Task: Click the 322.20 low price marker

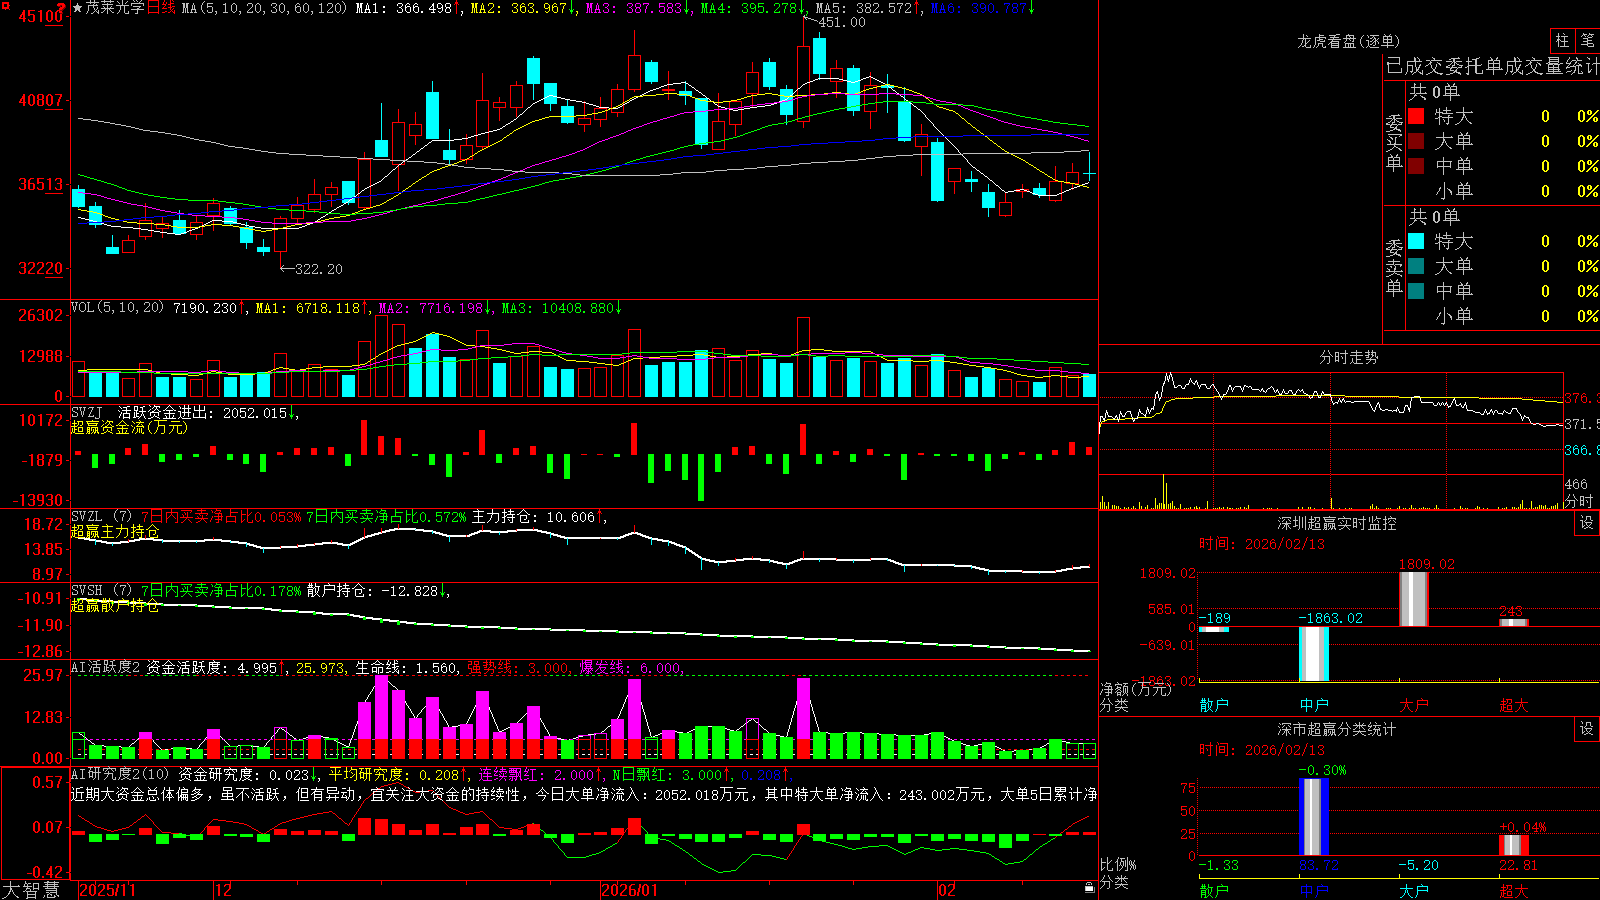Action: coord(318,269)
